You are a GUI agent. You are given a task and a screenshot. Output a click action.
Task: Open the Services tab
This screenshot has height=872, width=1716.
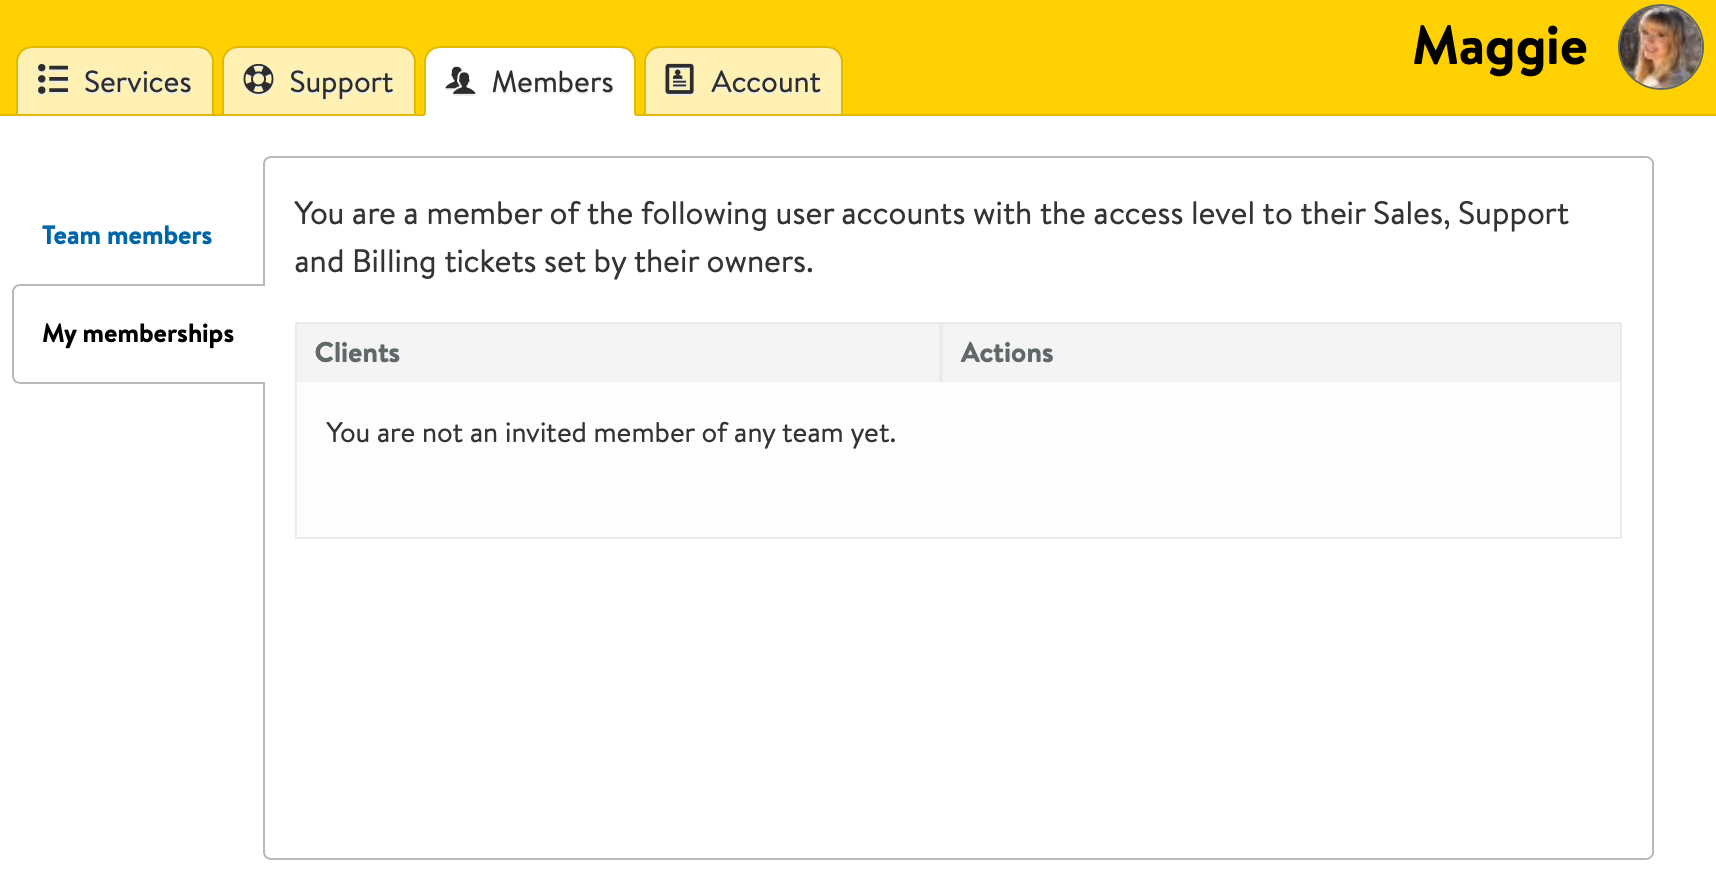pos(115,81)
